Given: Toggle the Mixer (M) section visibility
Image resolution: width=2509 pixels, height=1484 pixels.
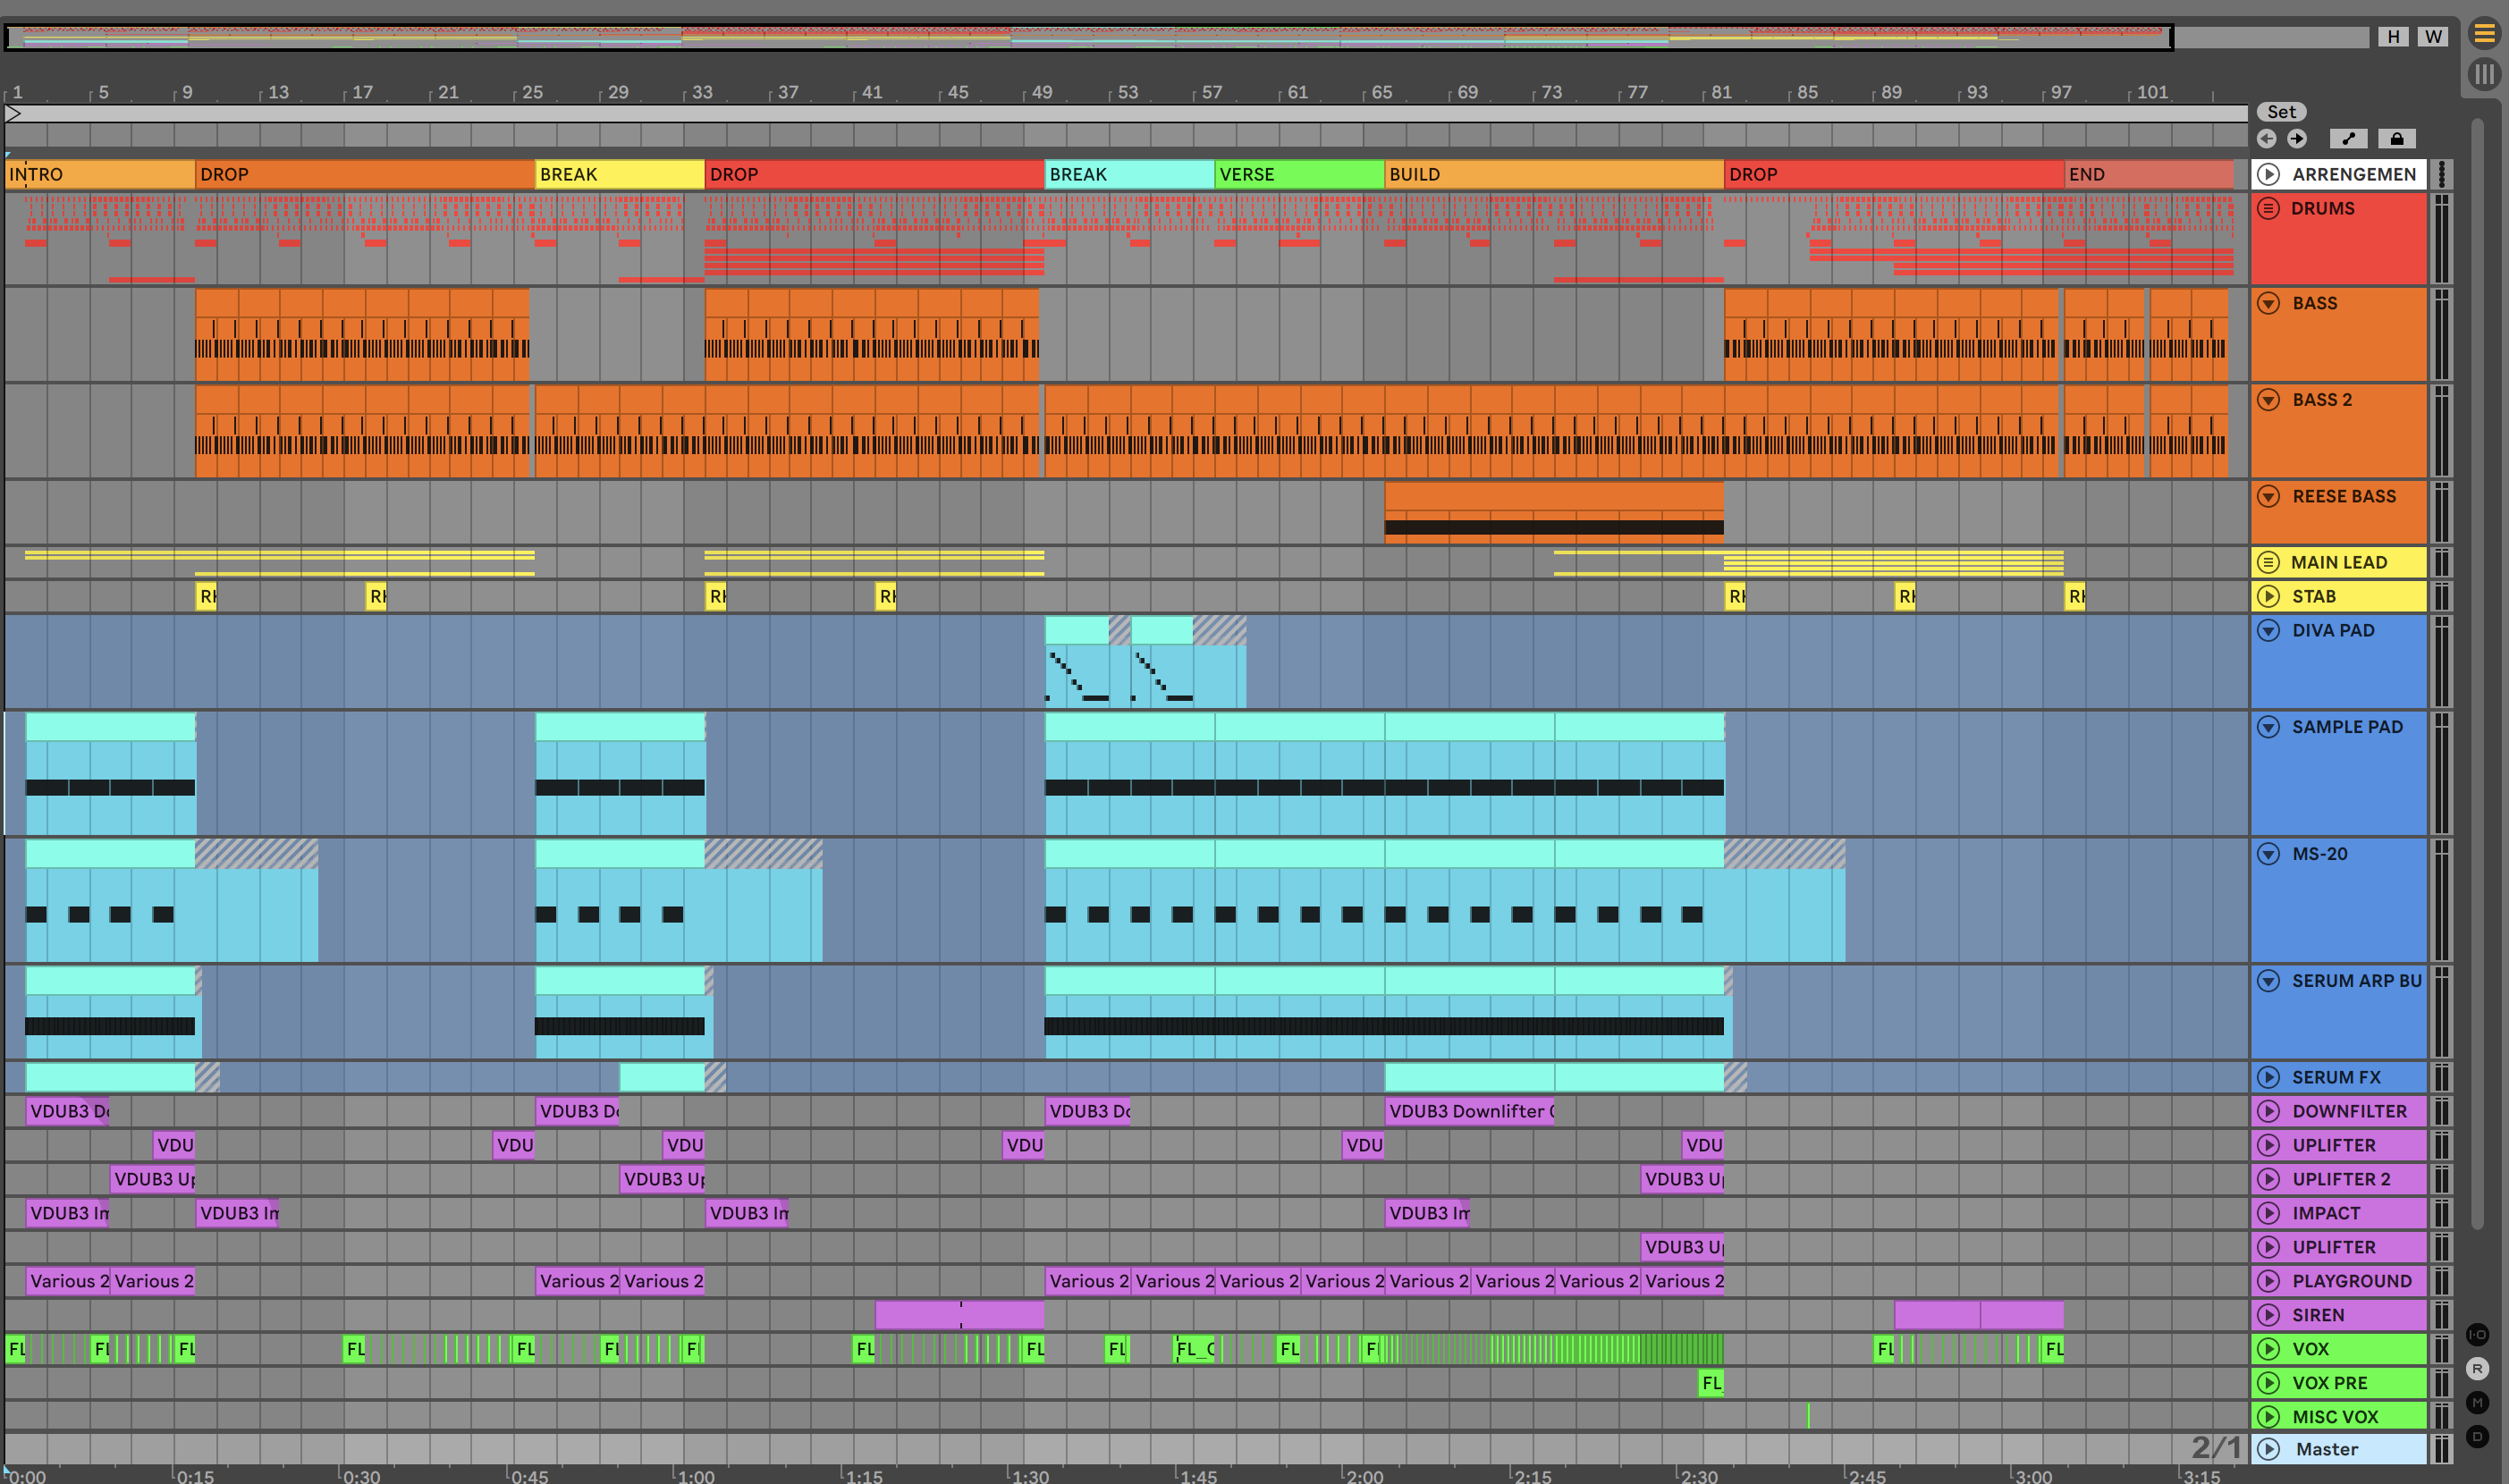Looking at the screenshot, I should (2477, 1403).
